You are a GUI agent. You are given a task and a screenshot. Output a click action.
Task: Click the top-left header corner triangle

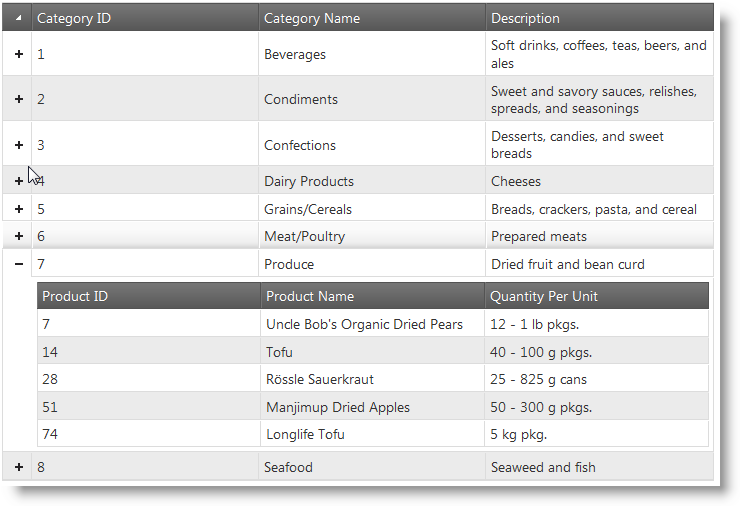click(x=19, y=18)
